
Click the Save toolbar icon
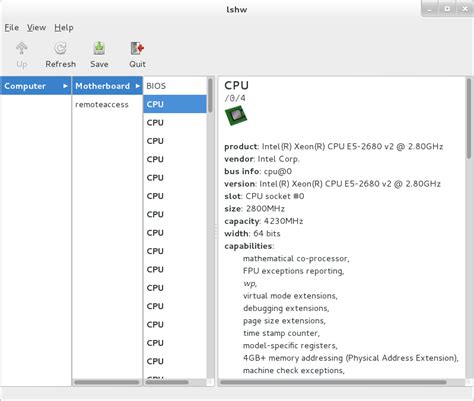point(99,49)
